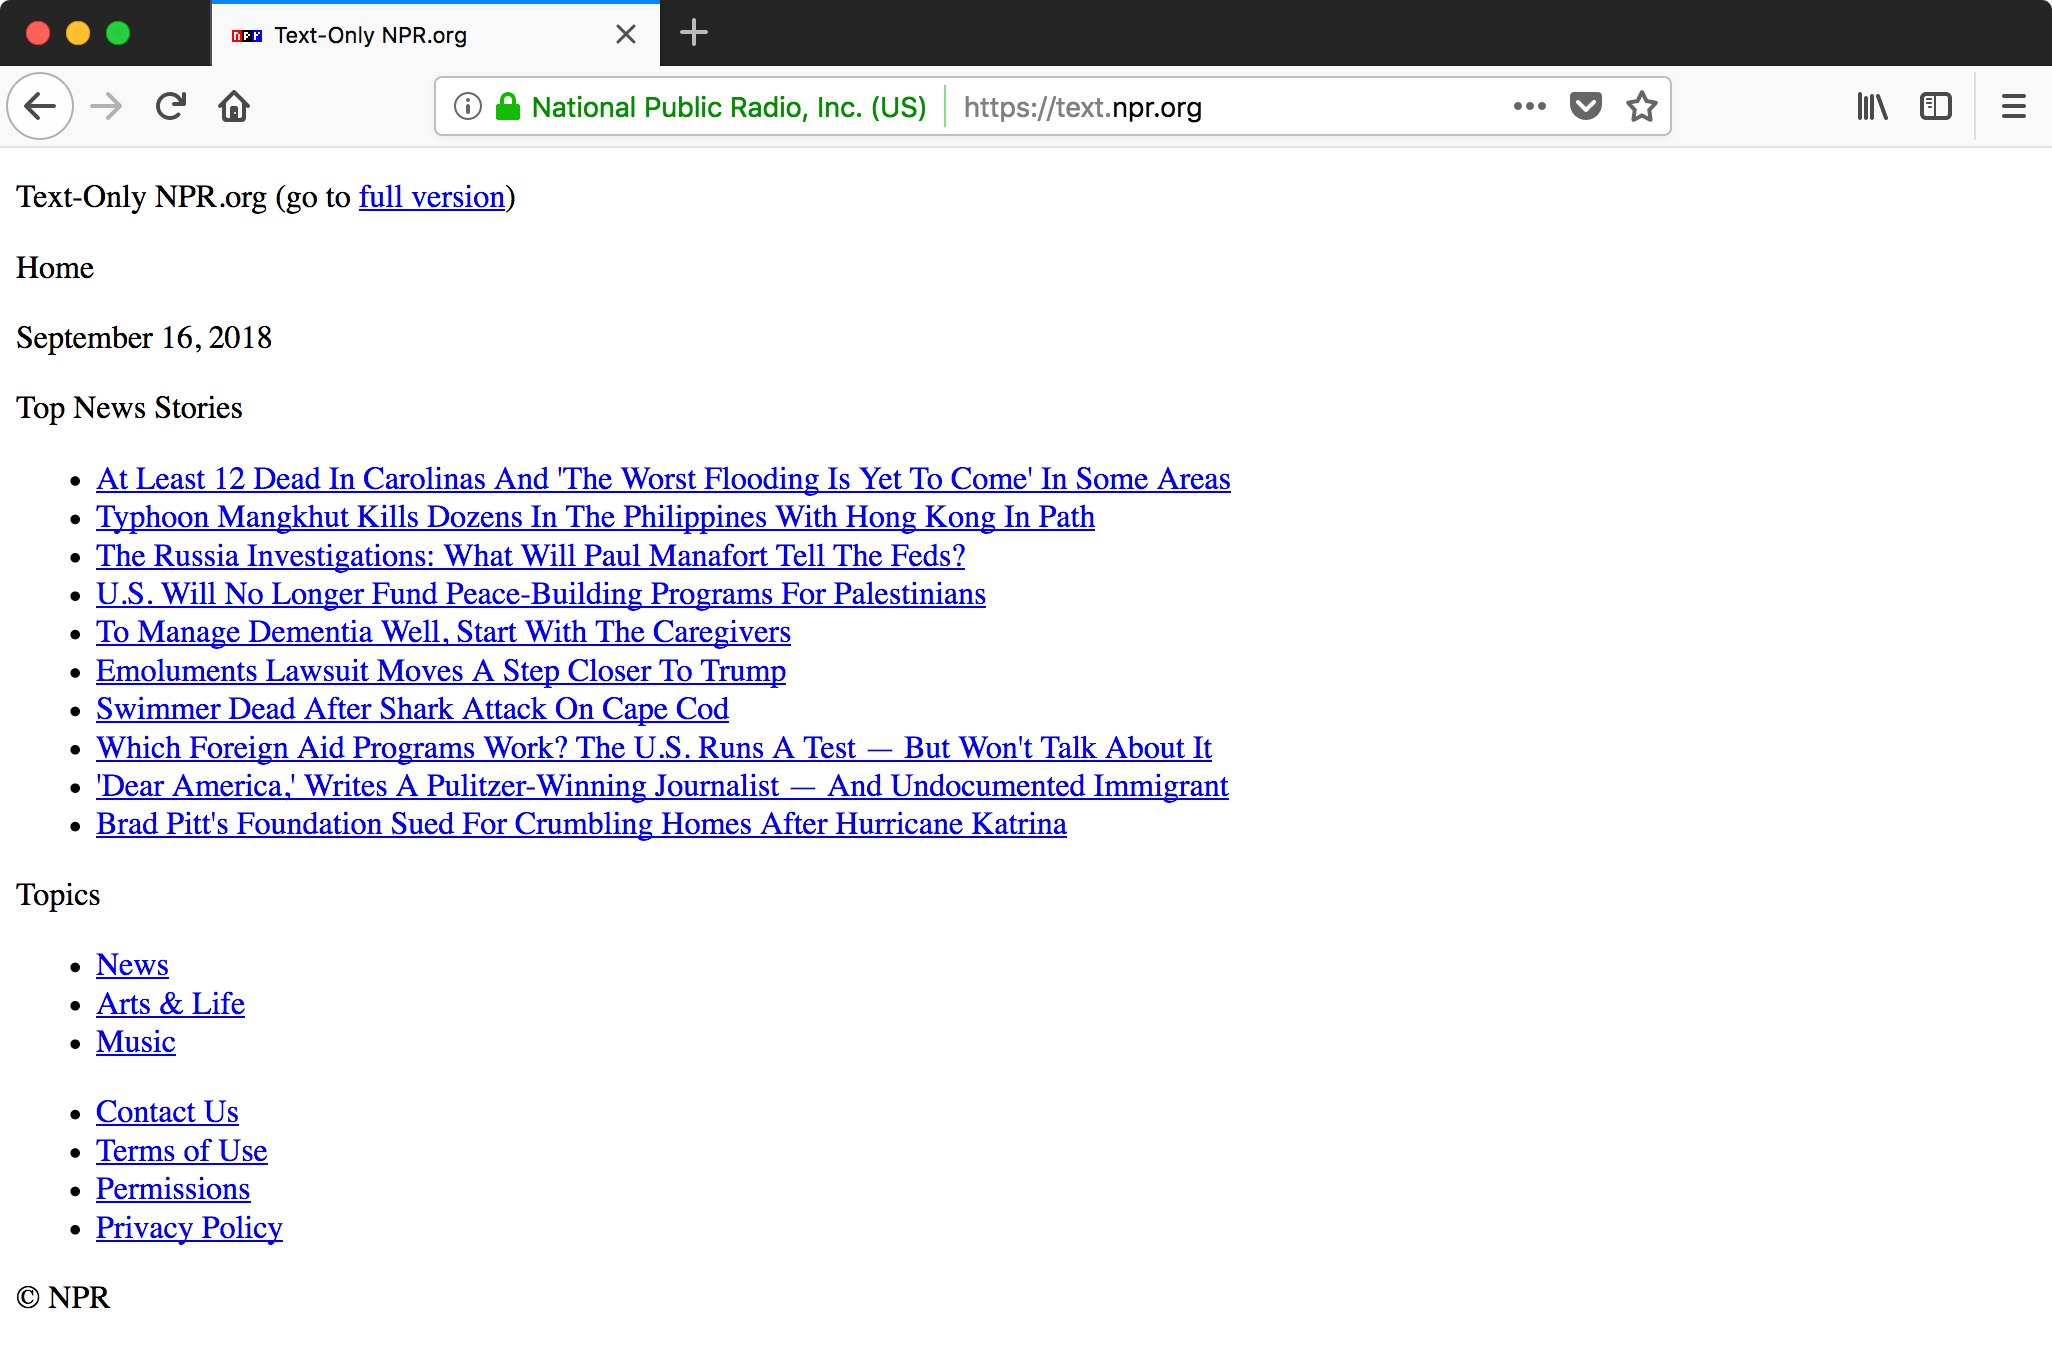The height and width of the screenshot is (1354, 2052).
Task: Open Peace-Building Programs For Palestinians story
Action: 541,594
